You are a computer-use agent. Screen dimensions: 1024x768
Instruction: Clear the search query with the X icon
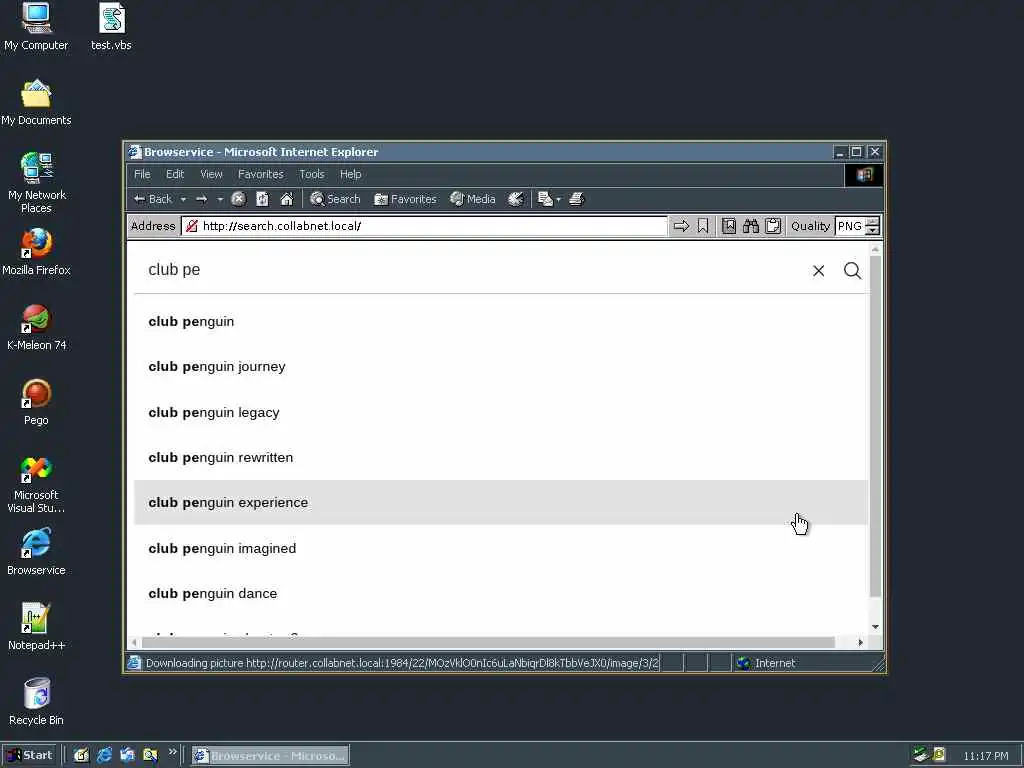[x=818, y=270]
